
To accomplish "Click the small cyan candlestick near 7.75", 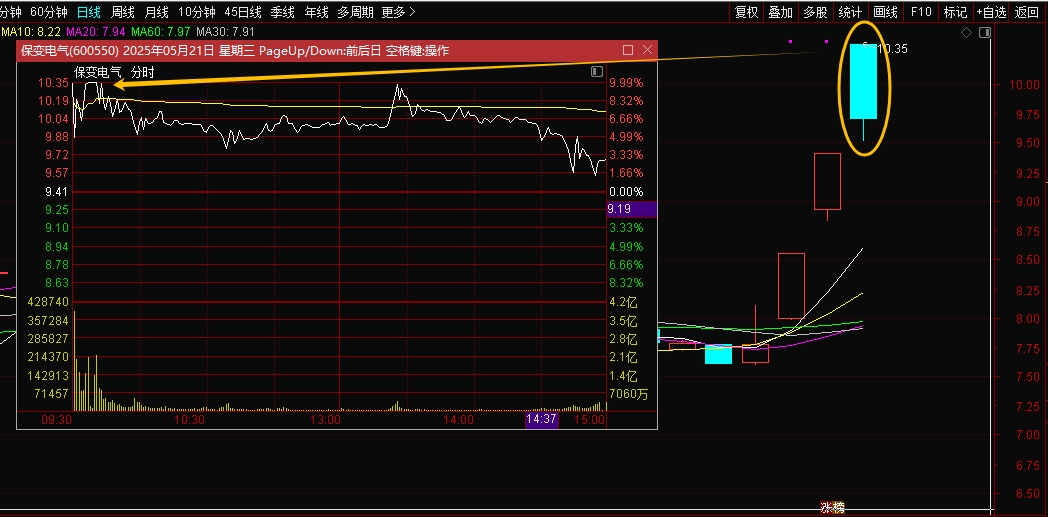I will point(718,354).
